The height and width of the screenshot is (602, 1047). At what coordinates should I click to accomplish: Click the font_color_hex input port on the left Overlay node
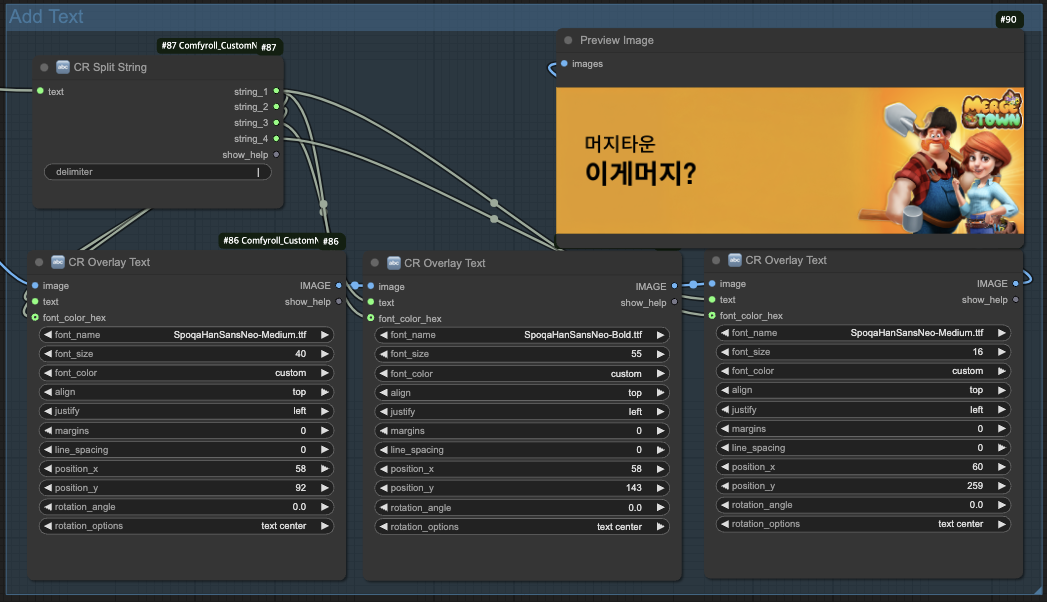35,318
